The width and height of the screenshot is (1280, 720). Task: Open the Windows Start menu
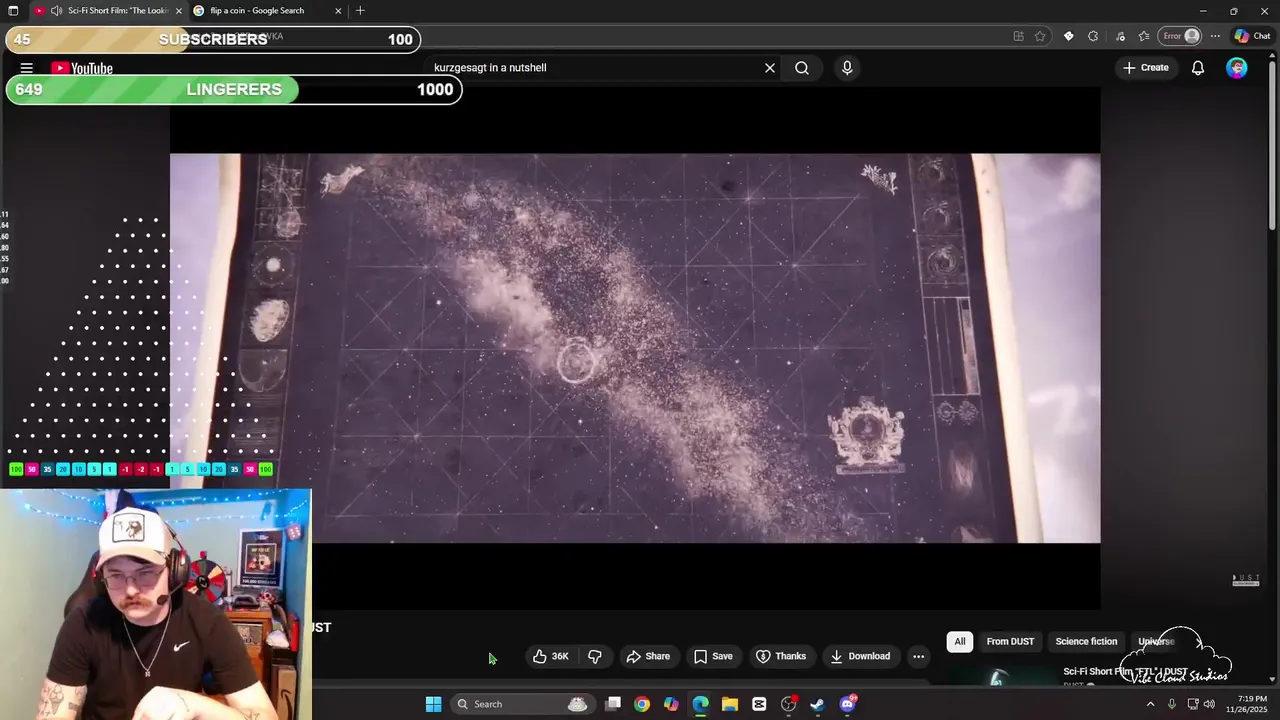pyautogui.click(x=433, y=704)
